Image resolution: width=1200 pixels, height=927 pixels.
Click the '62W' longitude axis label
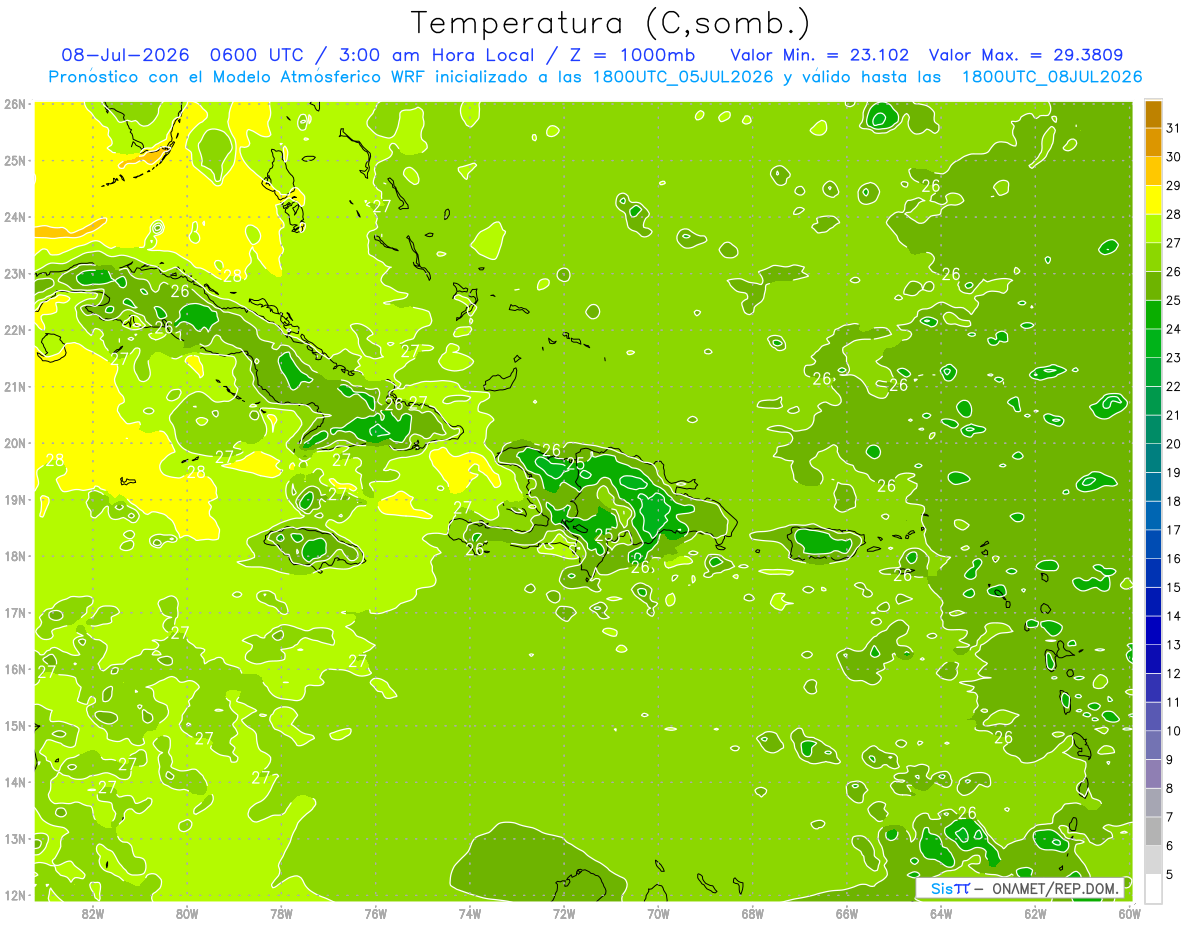click(x=1036, y=914)
